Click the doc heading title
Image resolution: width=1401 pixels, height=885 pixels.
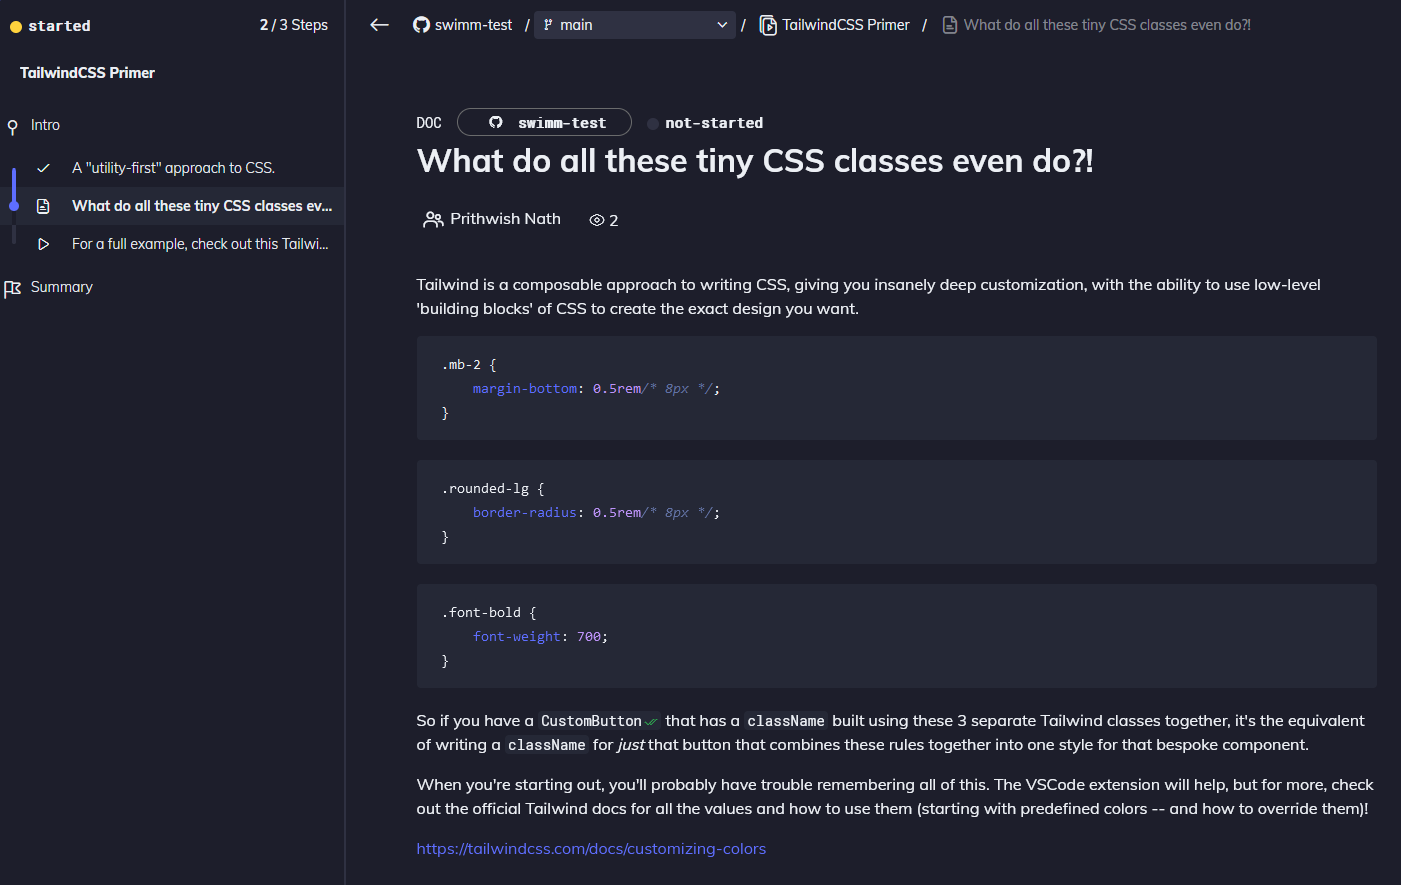click(x=755, y=161)
